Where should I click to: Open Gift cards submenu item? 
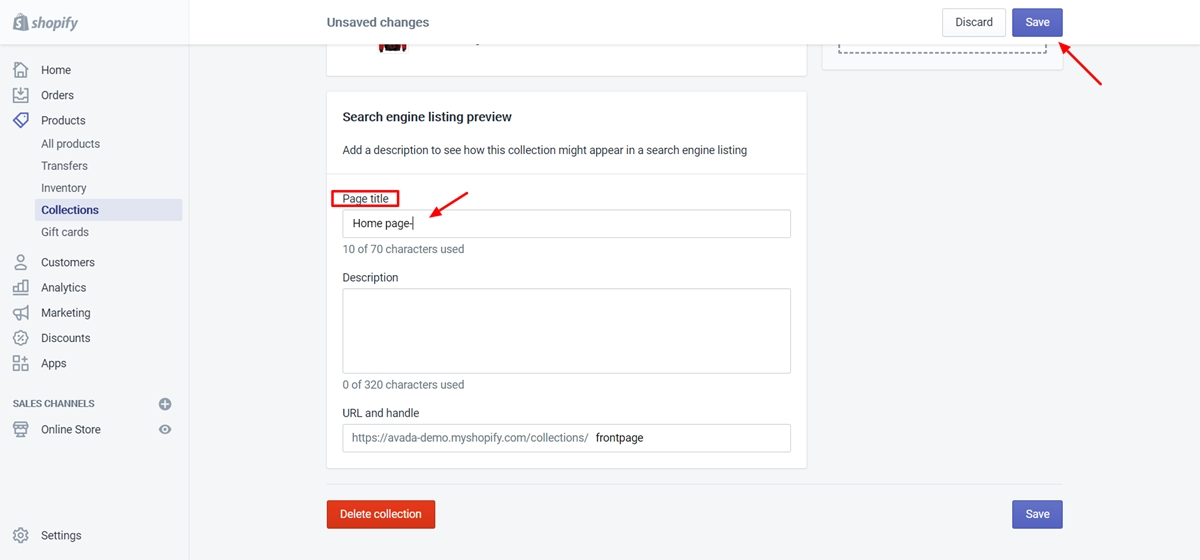point(65,232)
